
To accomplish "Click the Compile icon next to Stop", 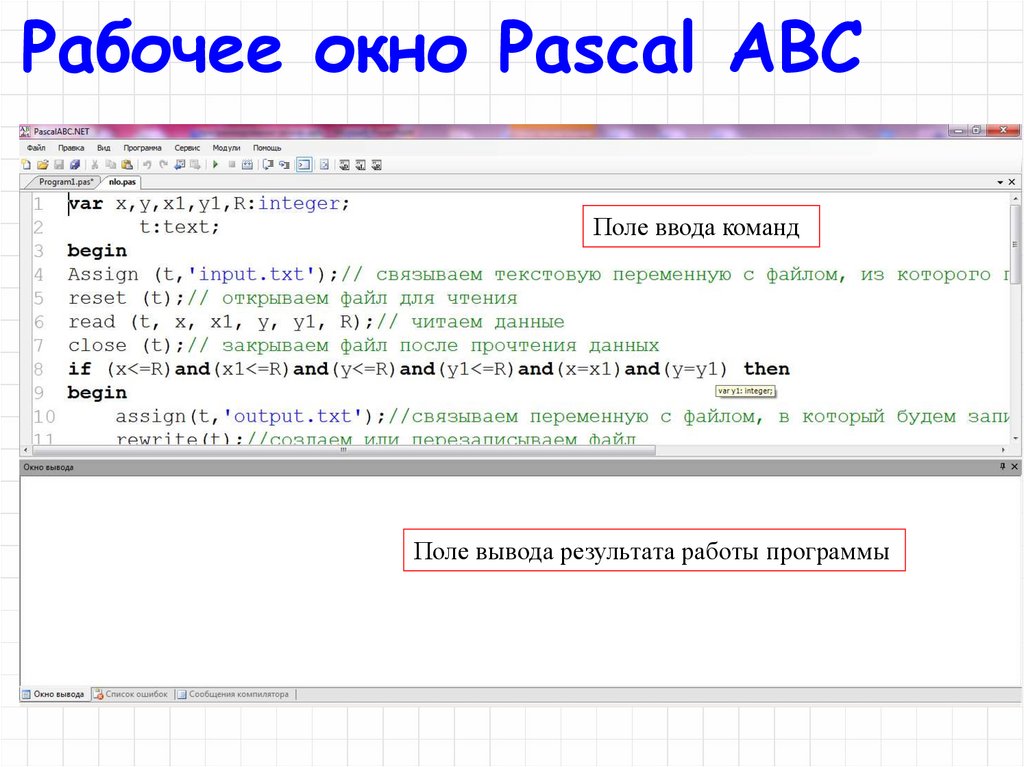I will pyautogui.click(x=248, y=165).
